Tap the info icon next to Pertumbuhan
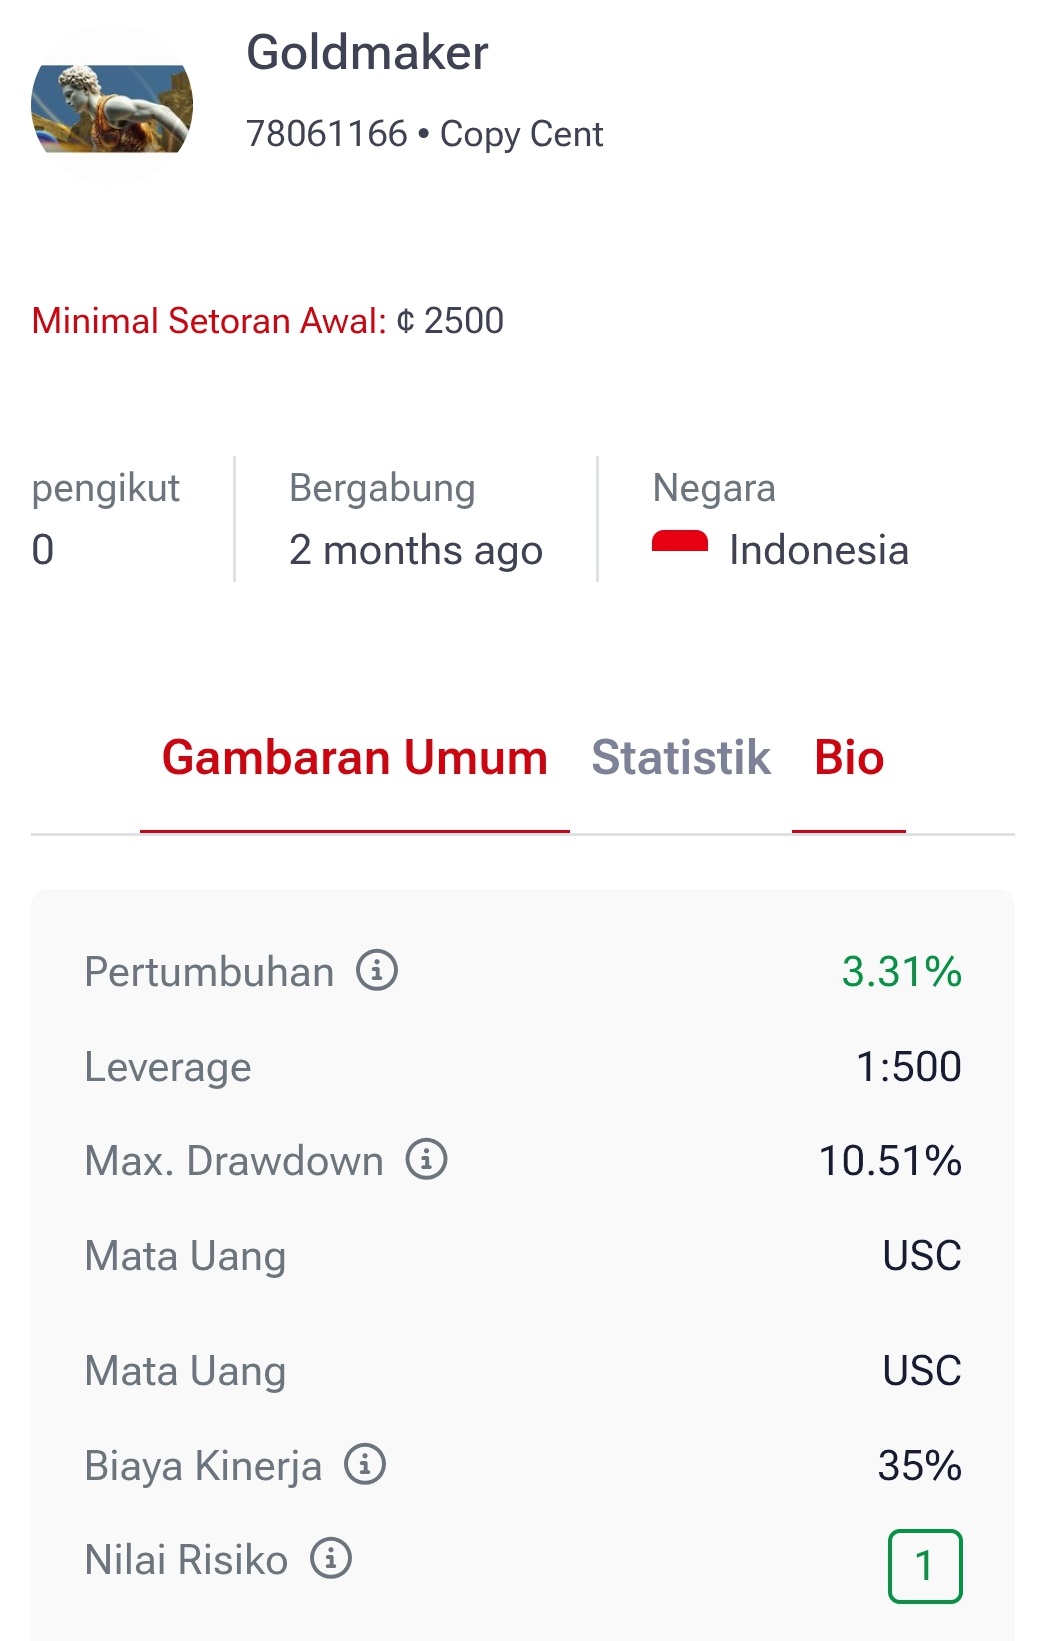 [377, 970]
